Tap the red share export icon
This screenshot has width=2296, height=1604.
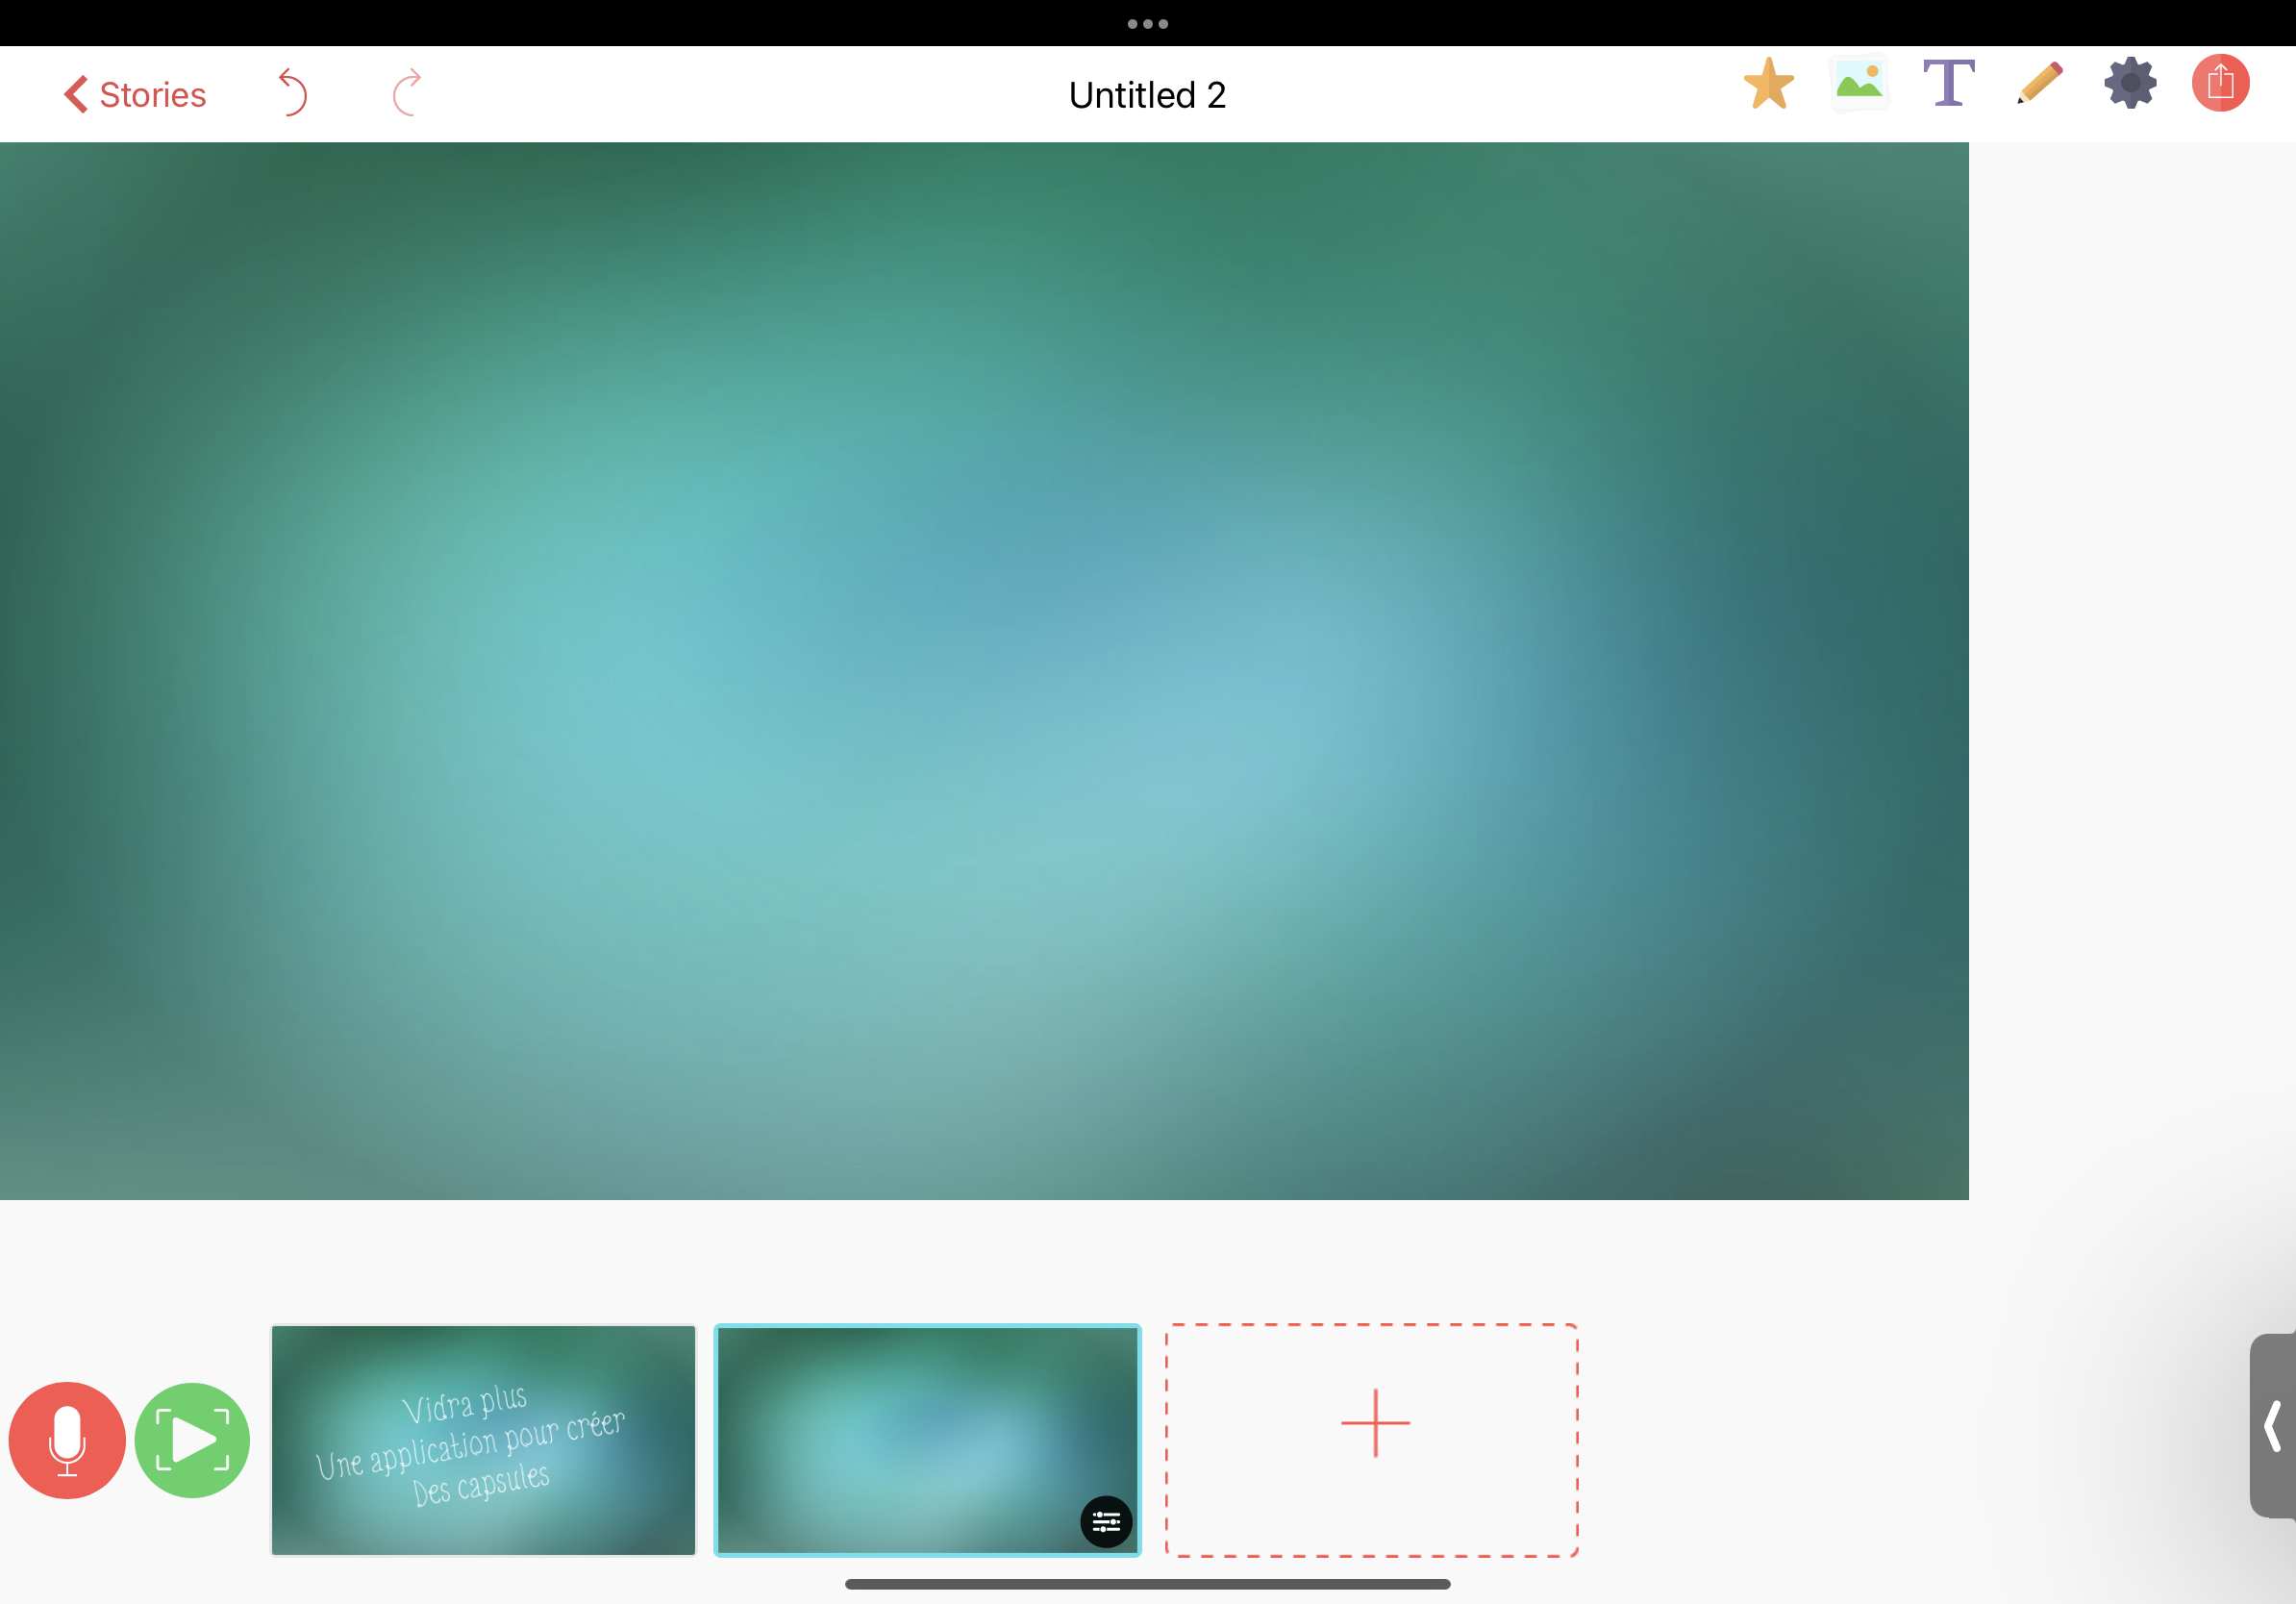(x=2220, y=83)
